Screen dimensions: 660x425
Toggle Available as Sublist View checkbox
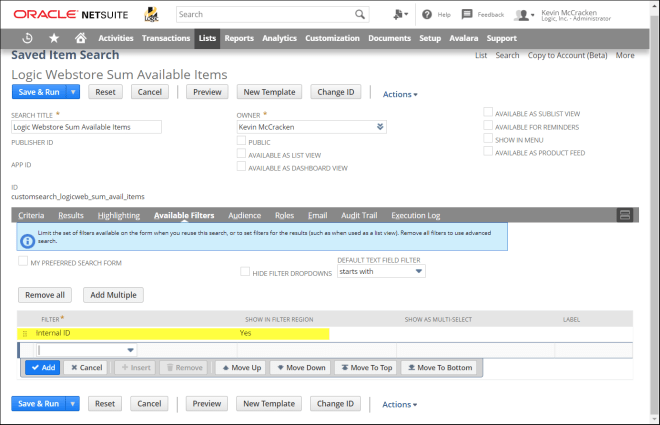488,112
